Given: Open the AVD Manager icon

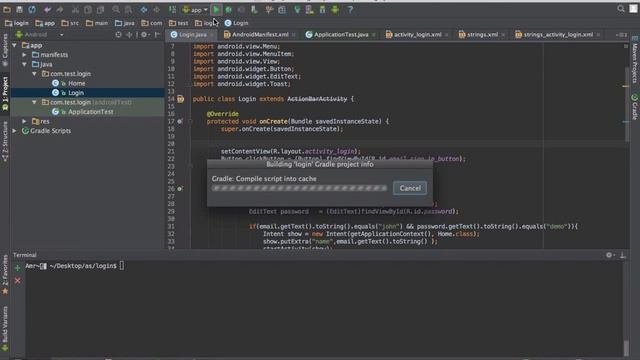Looking at the screenshot, I should point(310,9).
